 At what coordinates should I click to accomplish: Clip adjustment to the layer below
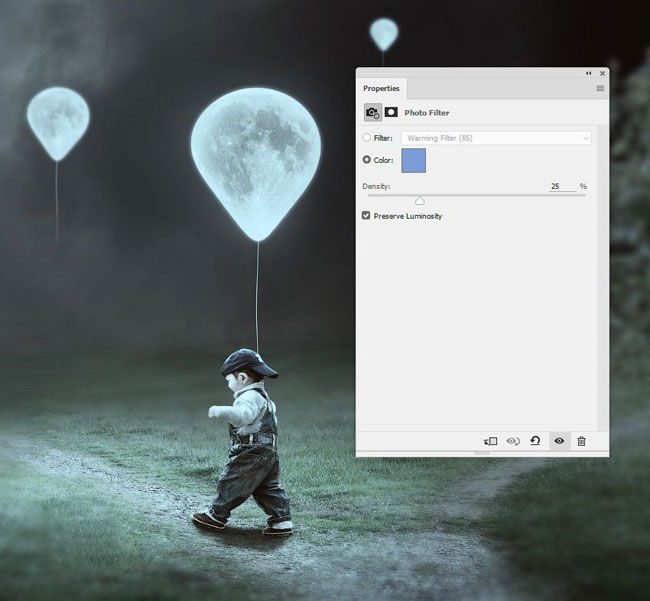pyautogui.click(x=490, y=441)
